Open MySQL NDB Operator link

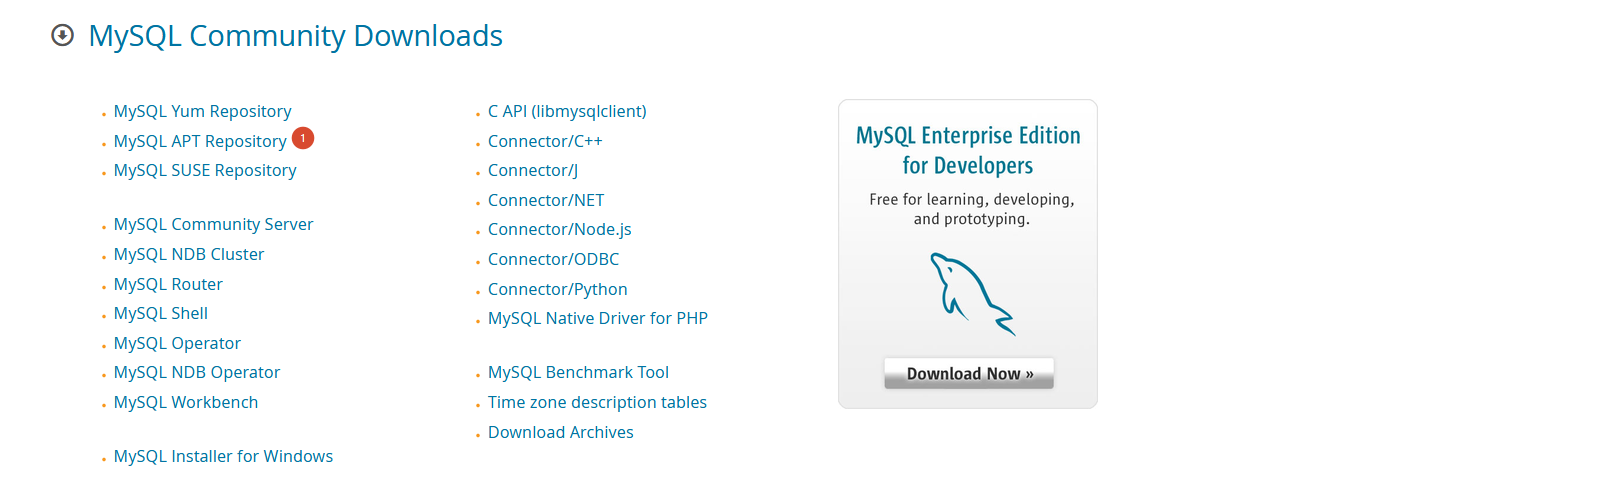(197, 372)
